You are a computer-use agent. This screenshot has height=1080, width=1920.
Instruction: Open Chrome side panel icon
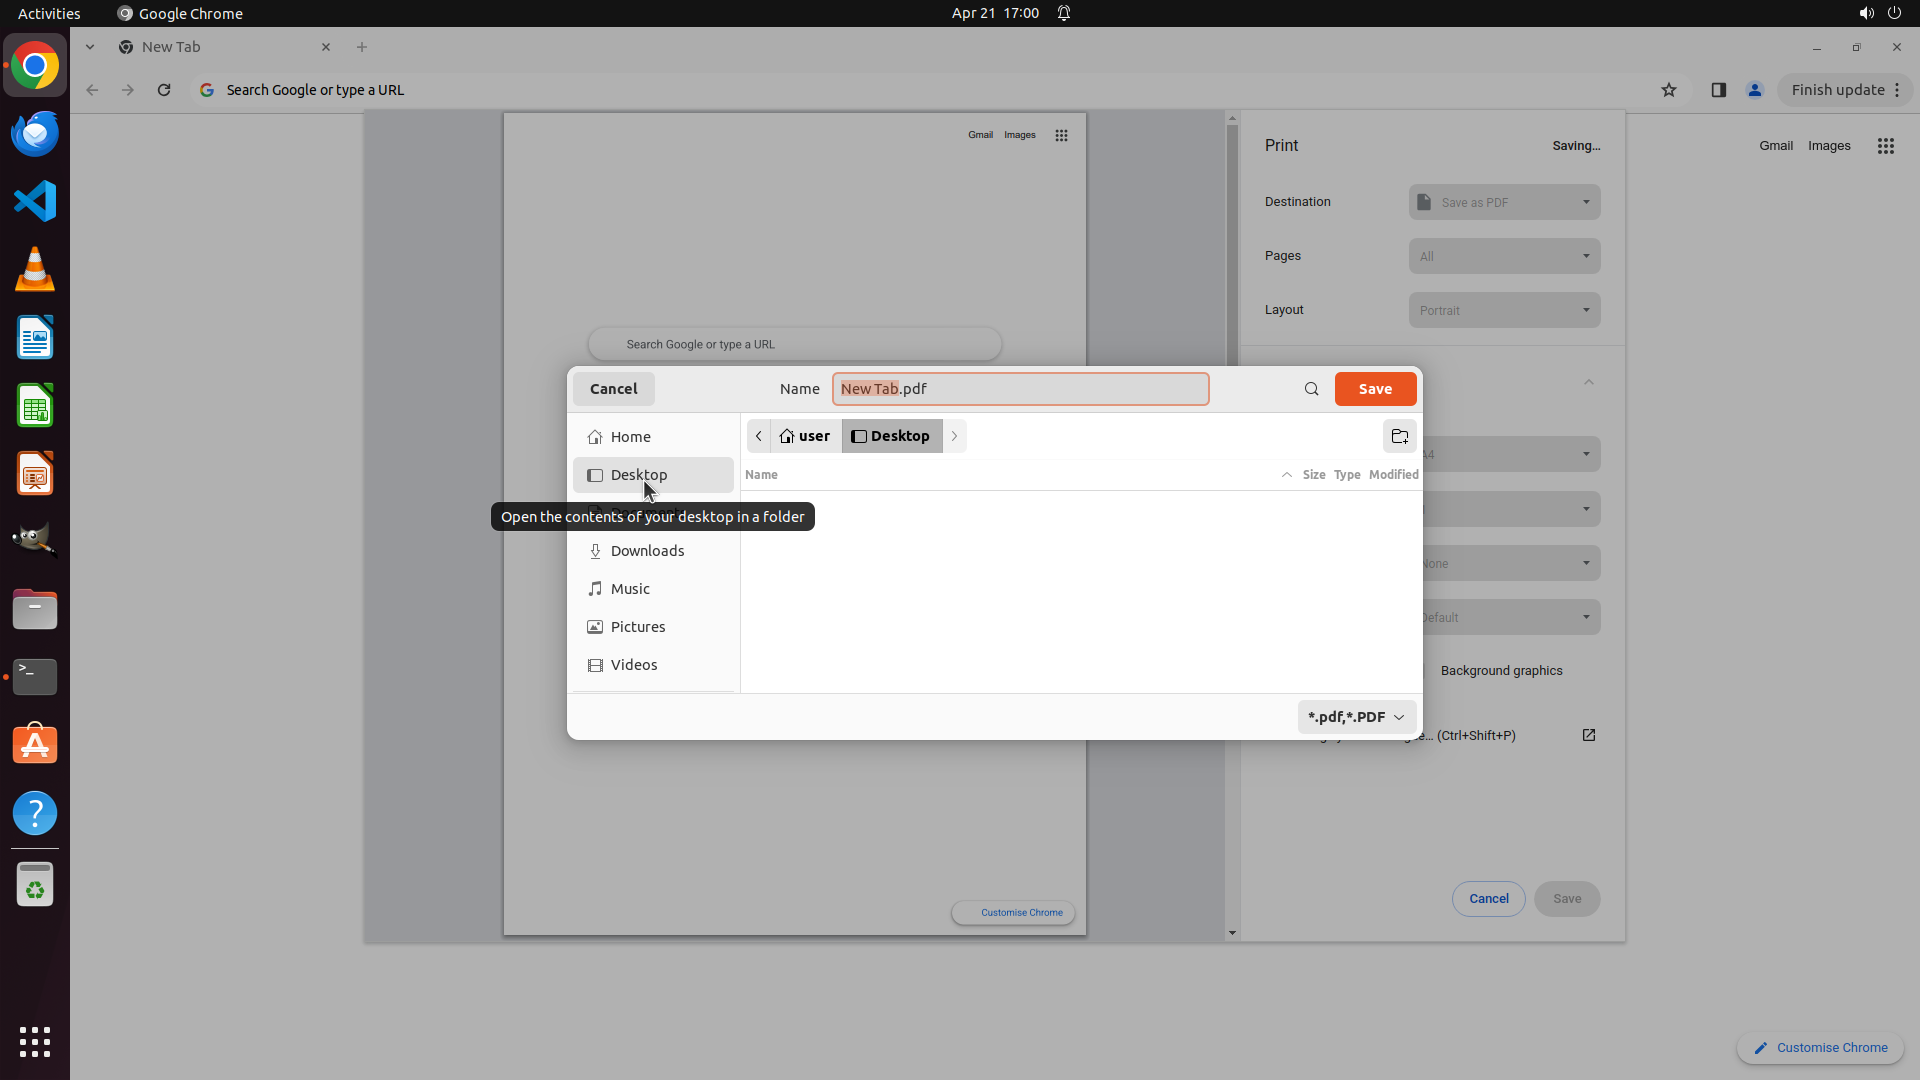click(x=1718, y=90)
